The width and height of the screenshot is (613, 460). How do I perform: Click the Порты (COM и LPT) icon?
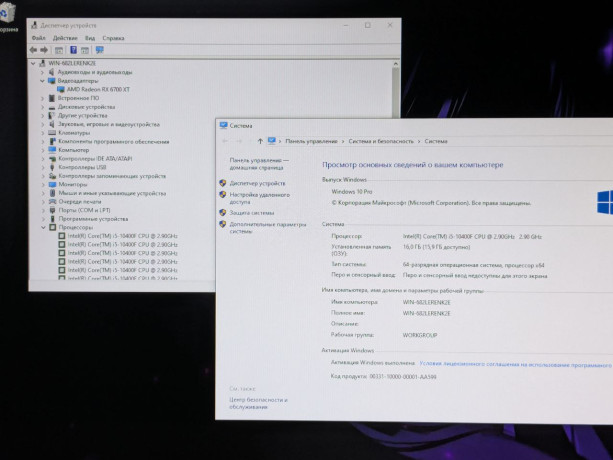click(52, 210)
